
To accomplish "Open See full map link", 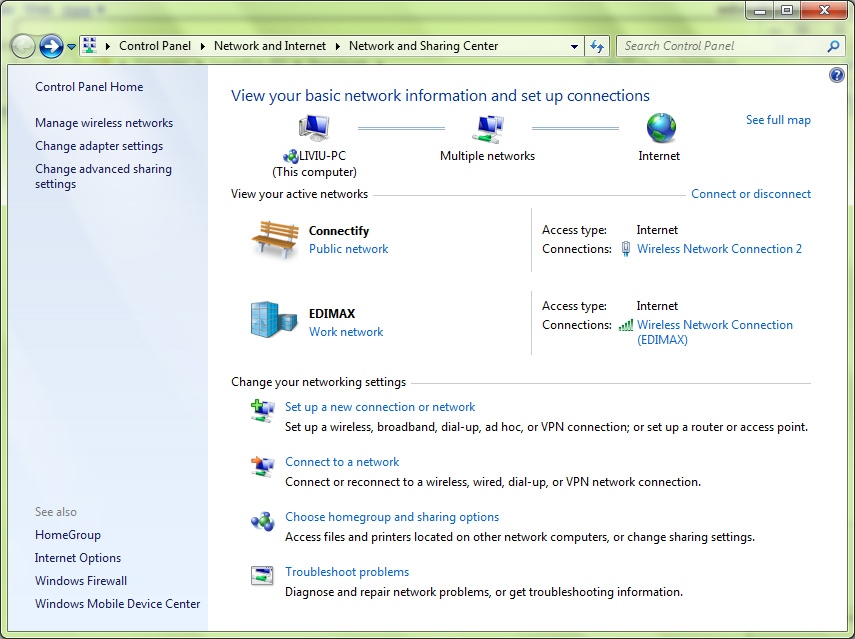I will pos(778,119).
